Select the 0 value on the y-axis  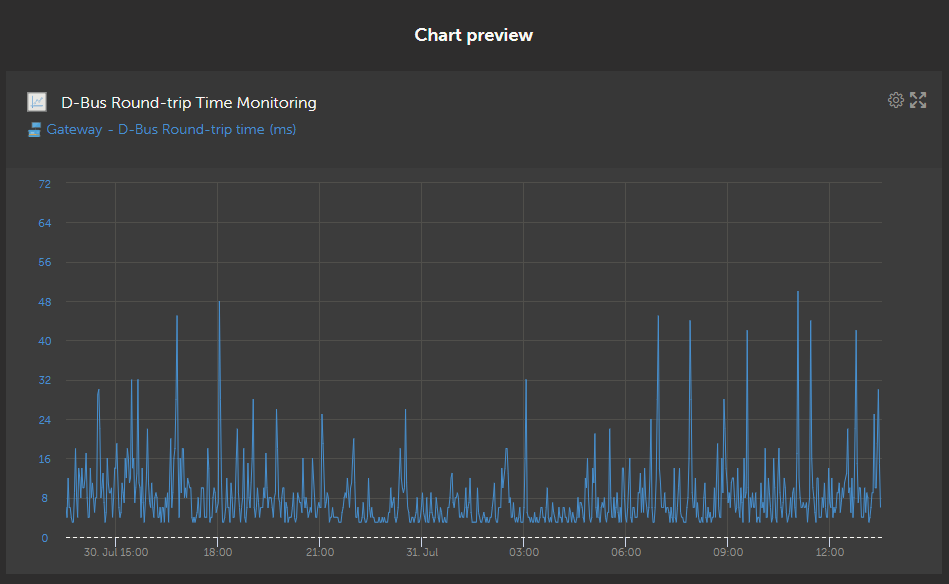45,538
